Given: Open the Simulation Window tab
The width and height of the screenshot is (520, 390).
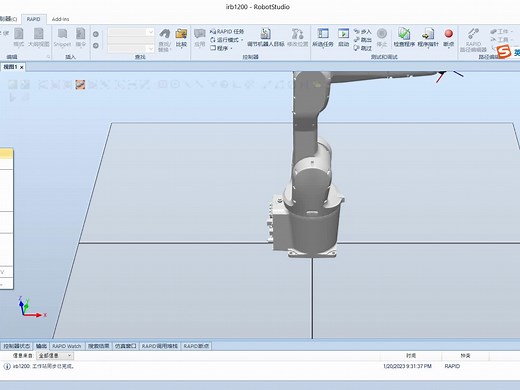Looking at the screenshot, I should tap(126, 346).
